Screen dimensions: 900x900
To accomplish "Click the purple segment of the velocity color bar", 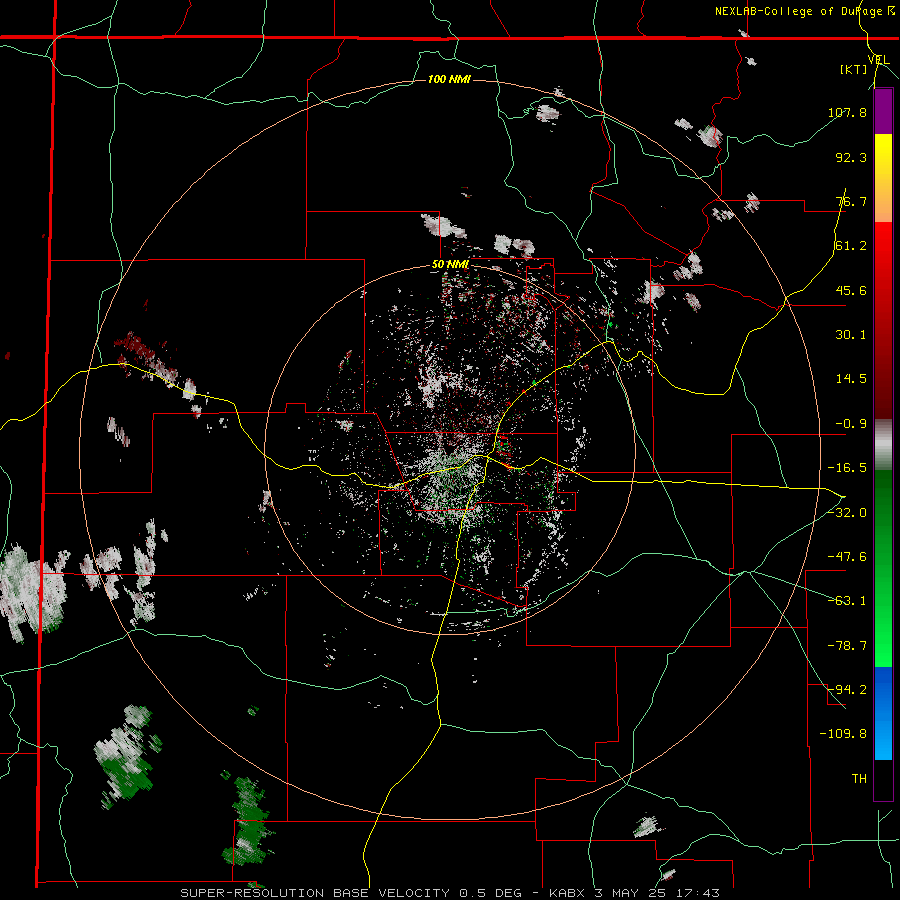I will pyautogui.click(x=883, y=112).
